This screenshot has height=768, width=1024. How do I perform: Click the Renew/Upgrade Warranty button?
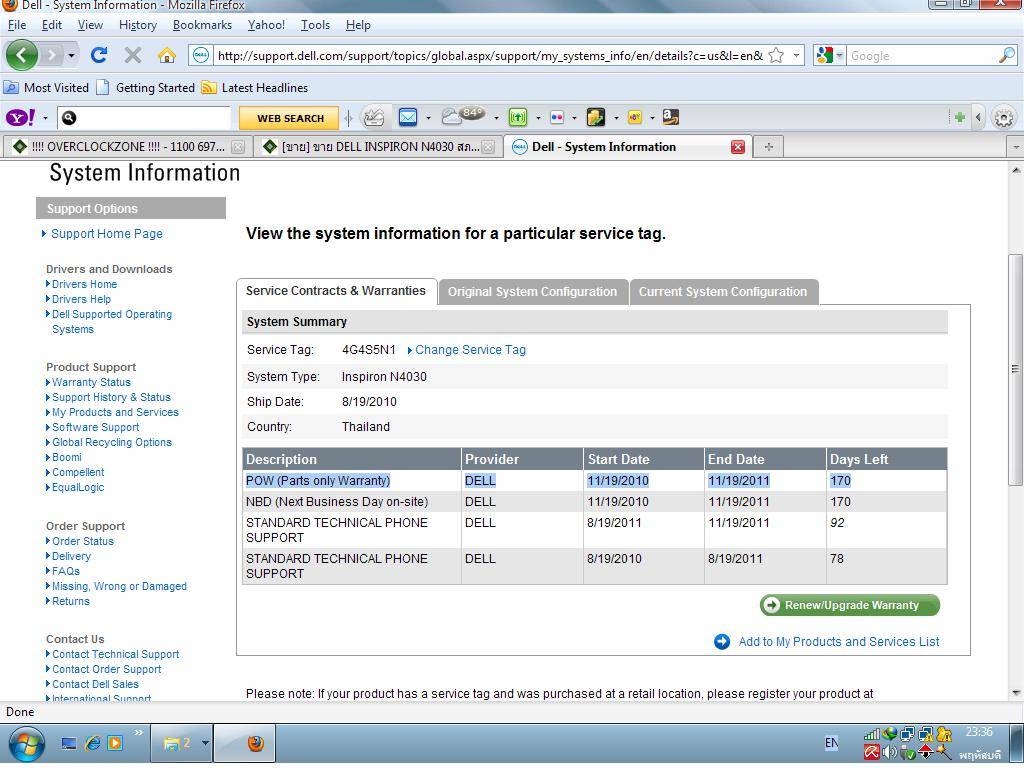(850, 605)
